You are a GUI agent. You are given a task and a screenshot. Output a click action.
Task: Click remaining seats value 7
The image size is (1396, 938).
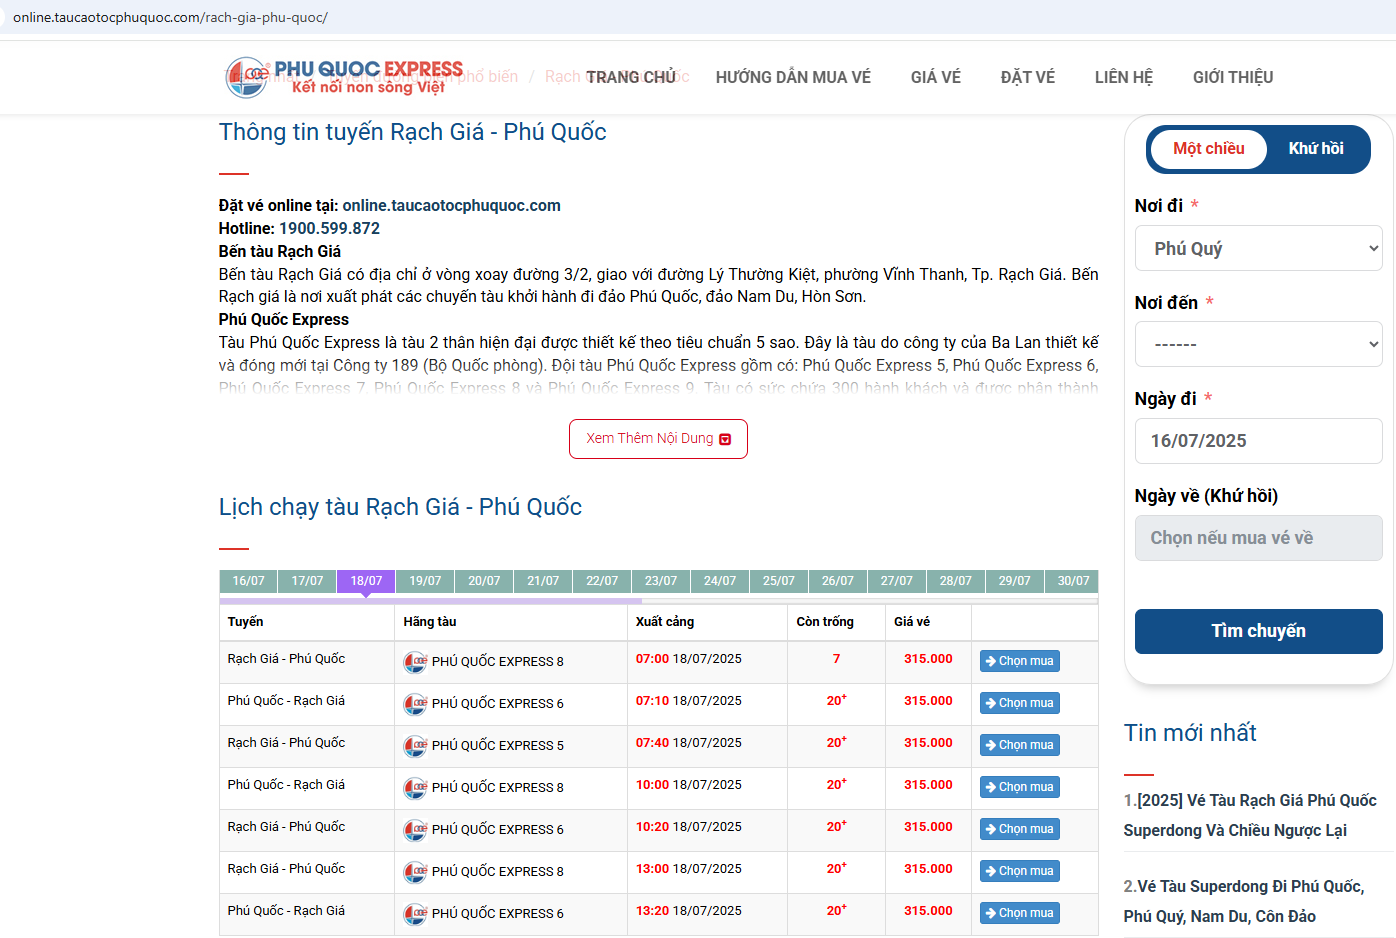(x=836, y=659)
